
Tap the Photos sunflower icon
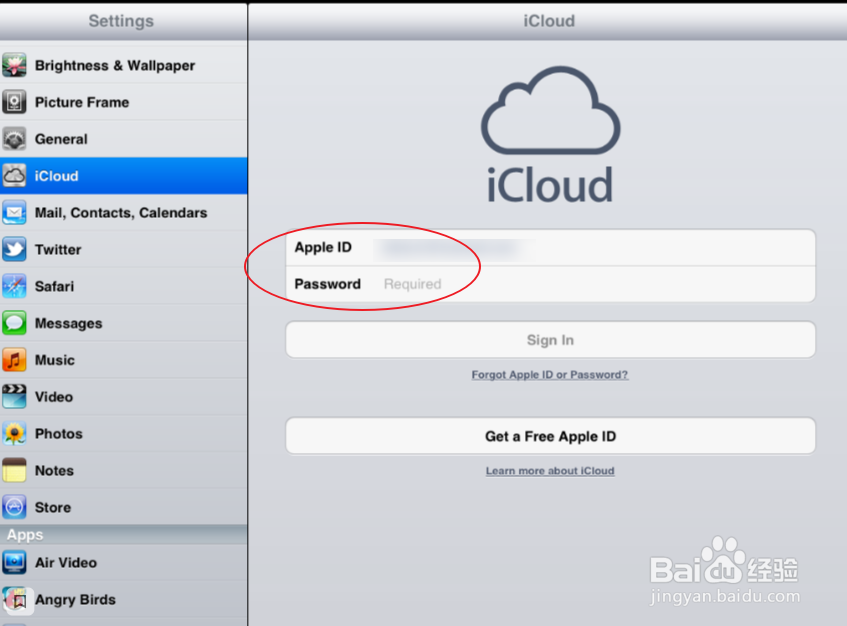(14, 433)
